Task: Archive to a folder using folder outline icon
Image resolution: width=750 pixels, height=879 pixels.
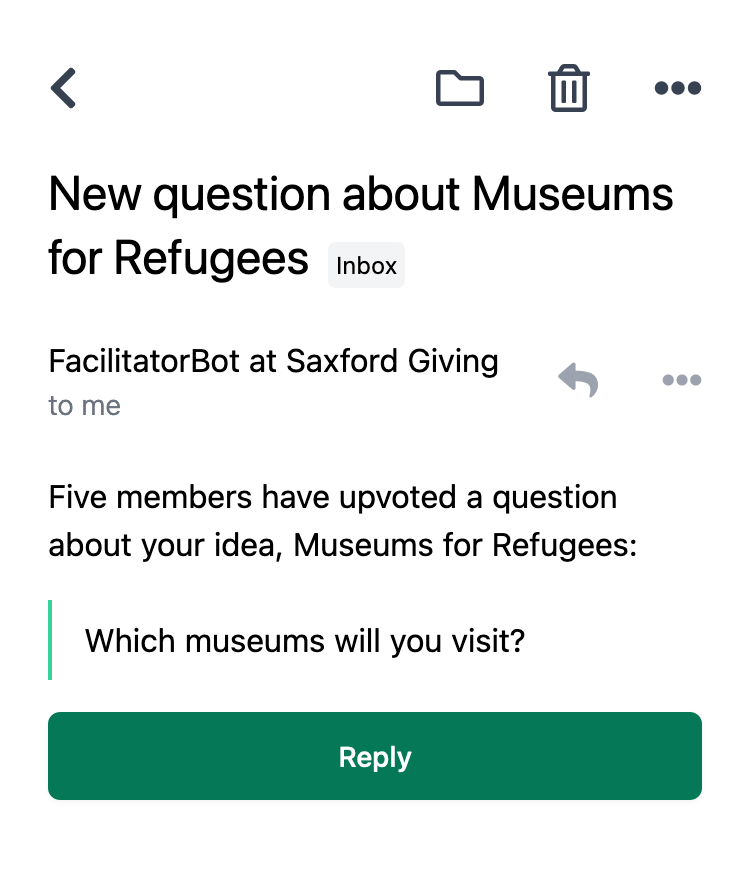Action: [x=460, y=88]
